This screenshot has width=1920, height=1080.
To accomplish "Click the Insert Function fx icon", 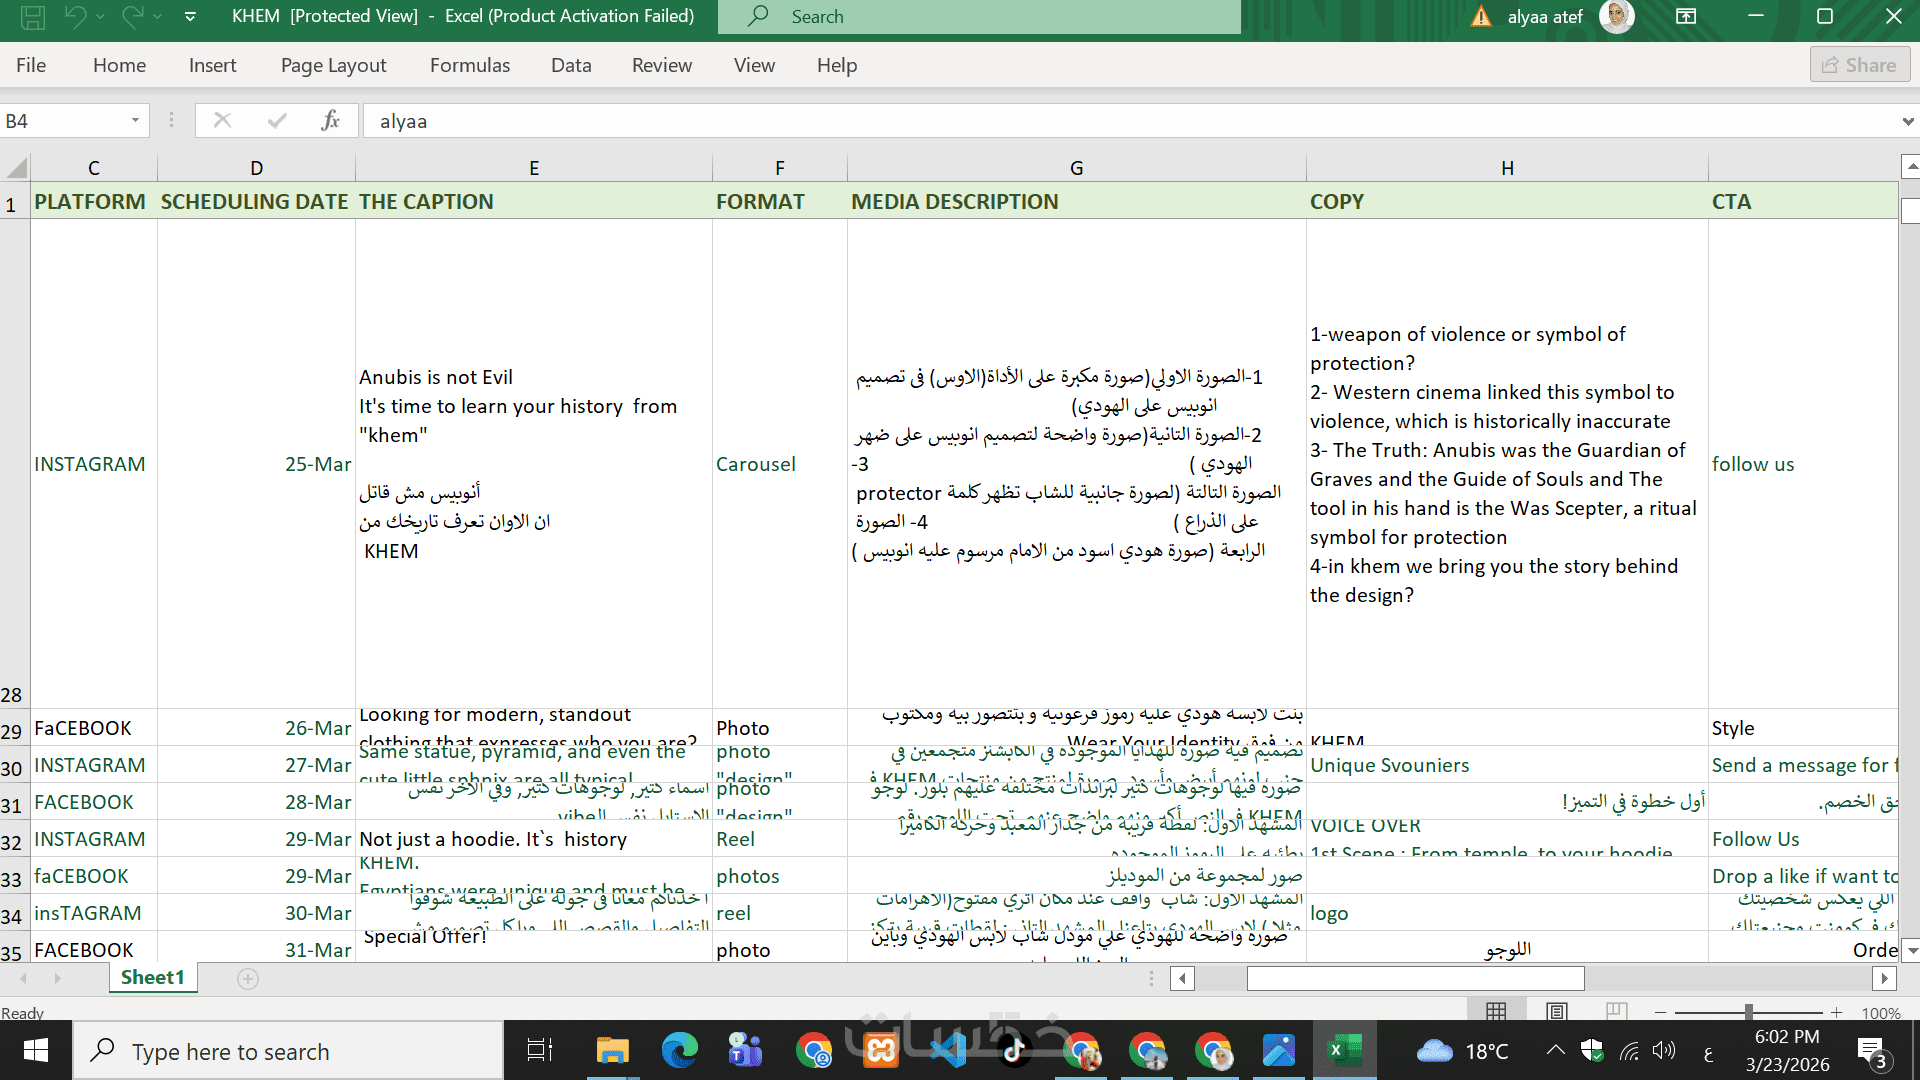I will [330, 121].
